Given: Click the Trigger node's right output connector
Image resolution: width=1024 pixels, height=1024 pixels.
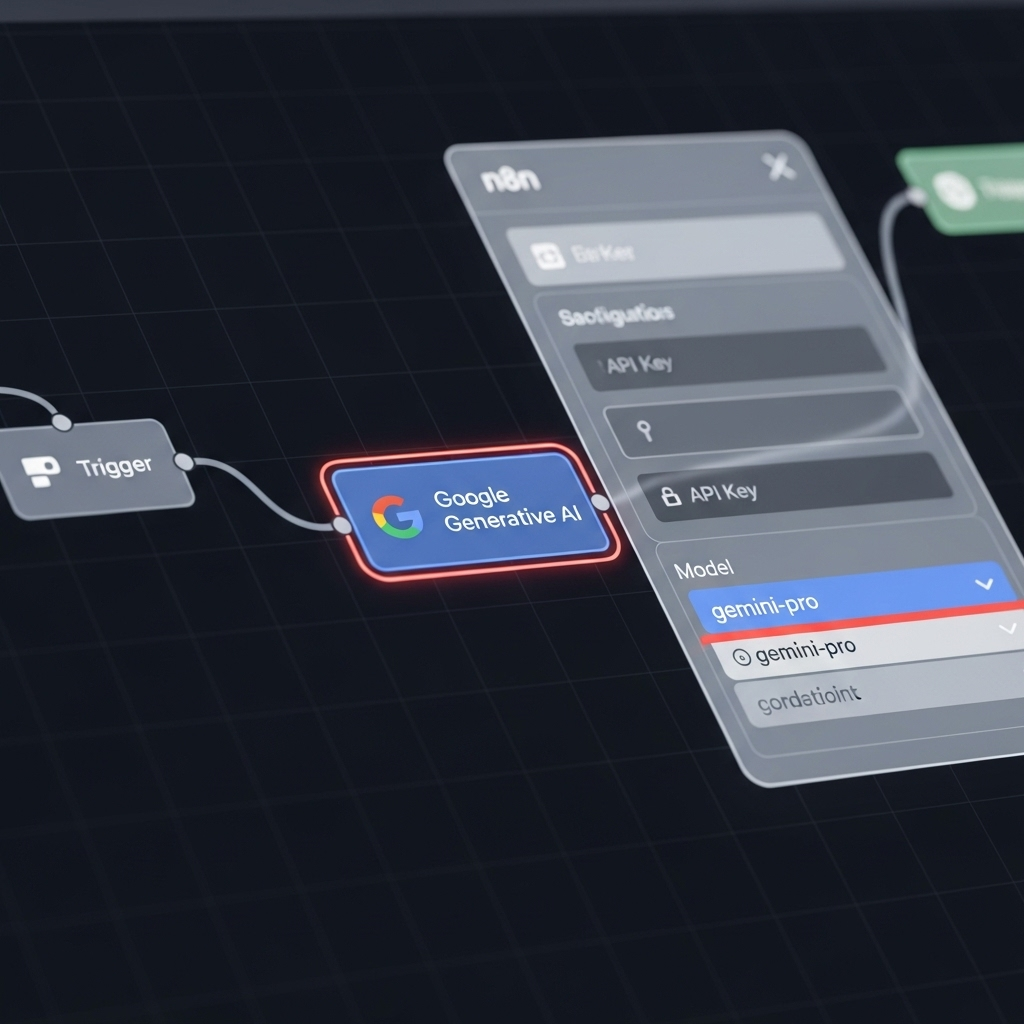Looking at the screenshot, I should [185, 462].
